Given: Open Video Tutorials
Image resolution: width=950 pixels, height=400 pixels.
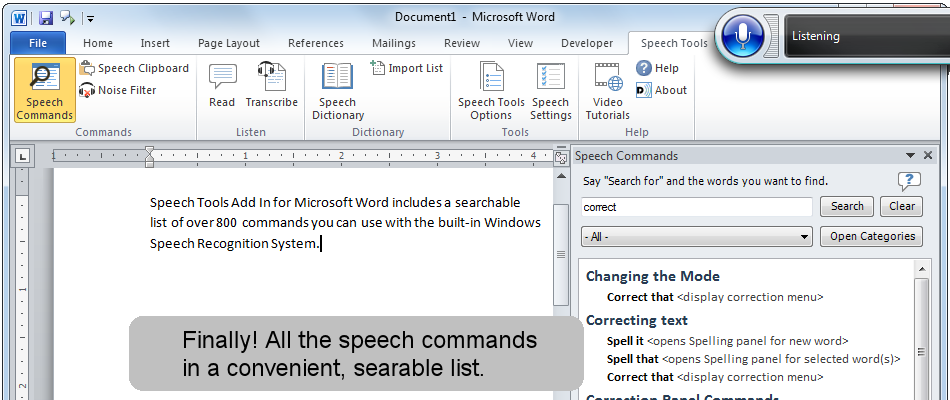Looking at the screenshot, I should pyautogui.click(x=608, y=91).
